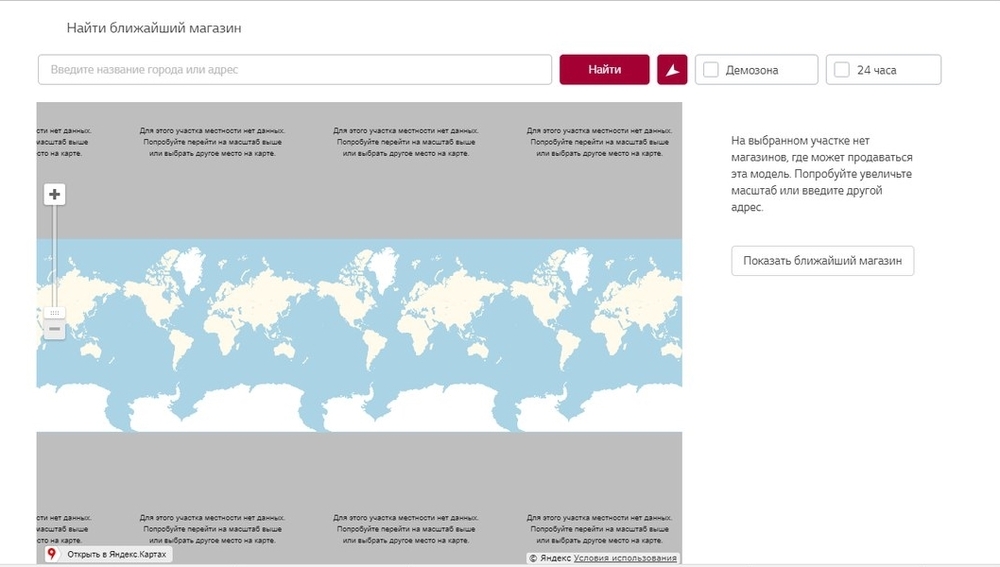Click the 24 часа filter label

(x=877, y=70)
